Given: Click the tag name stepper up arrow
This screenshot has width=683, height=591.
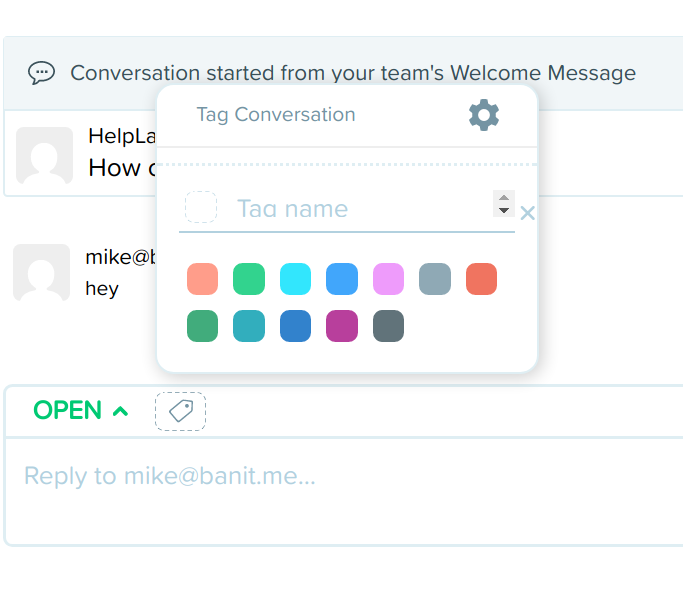Looking at the screenshot, I should click(x=504, y=197).
